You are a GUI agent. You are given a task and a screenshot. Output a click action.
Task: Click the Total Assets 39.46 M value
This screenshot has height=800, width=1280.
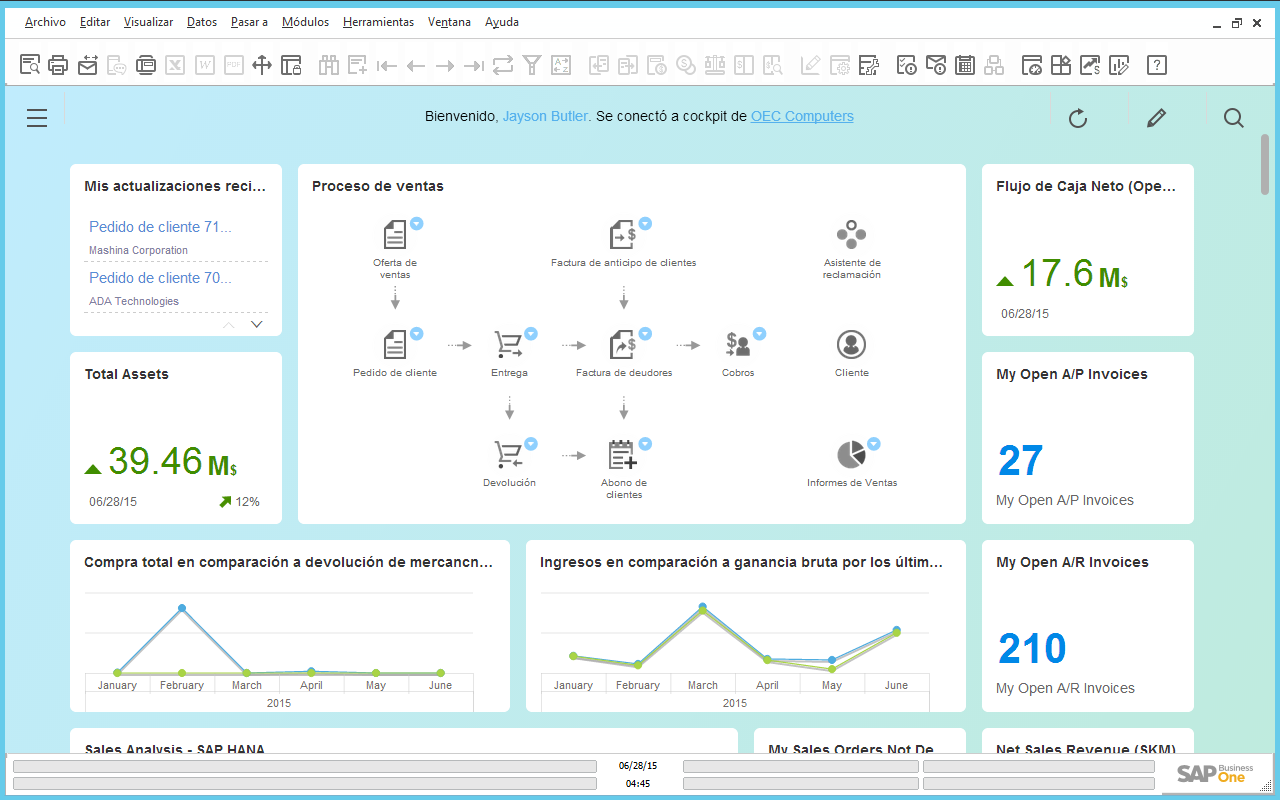(x=172, y=461)
